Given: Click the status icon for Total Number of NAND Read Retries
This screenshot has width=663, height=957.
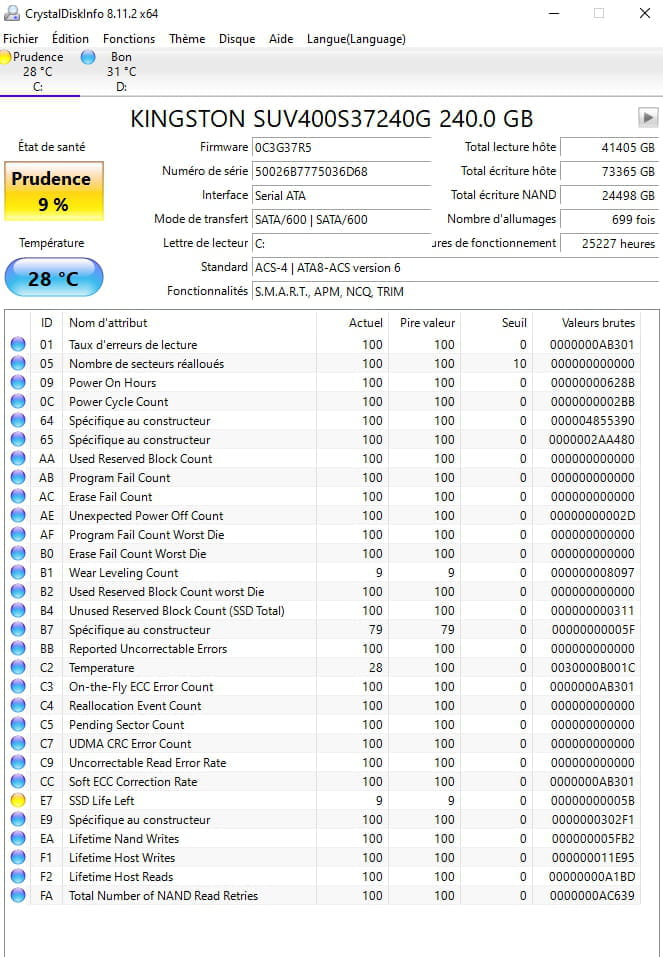Looking at the screenshot, I should [18, 895].
